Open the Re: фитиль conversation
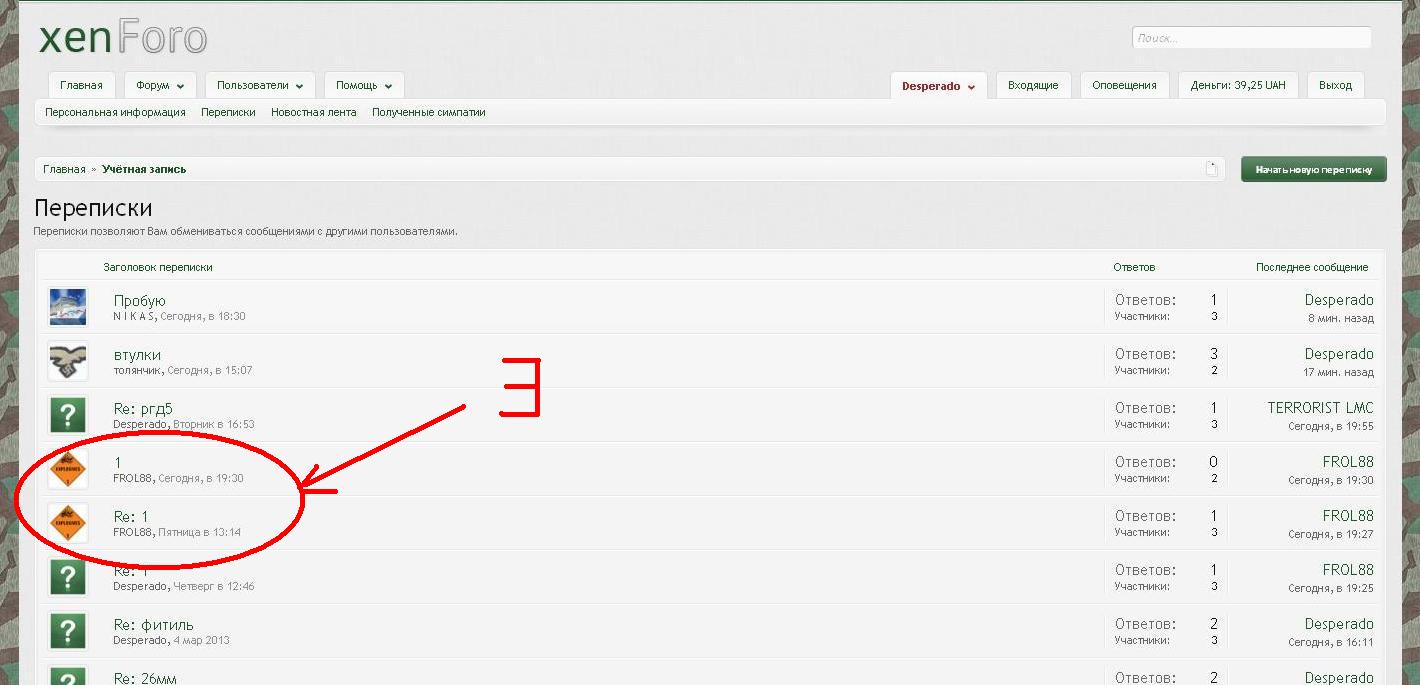Viewport: 1420px width, 685px height. [154, 625]
